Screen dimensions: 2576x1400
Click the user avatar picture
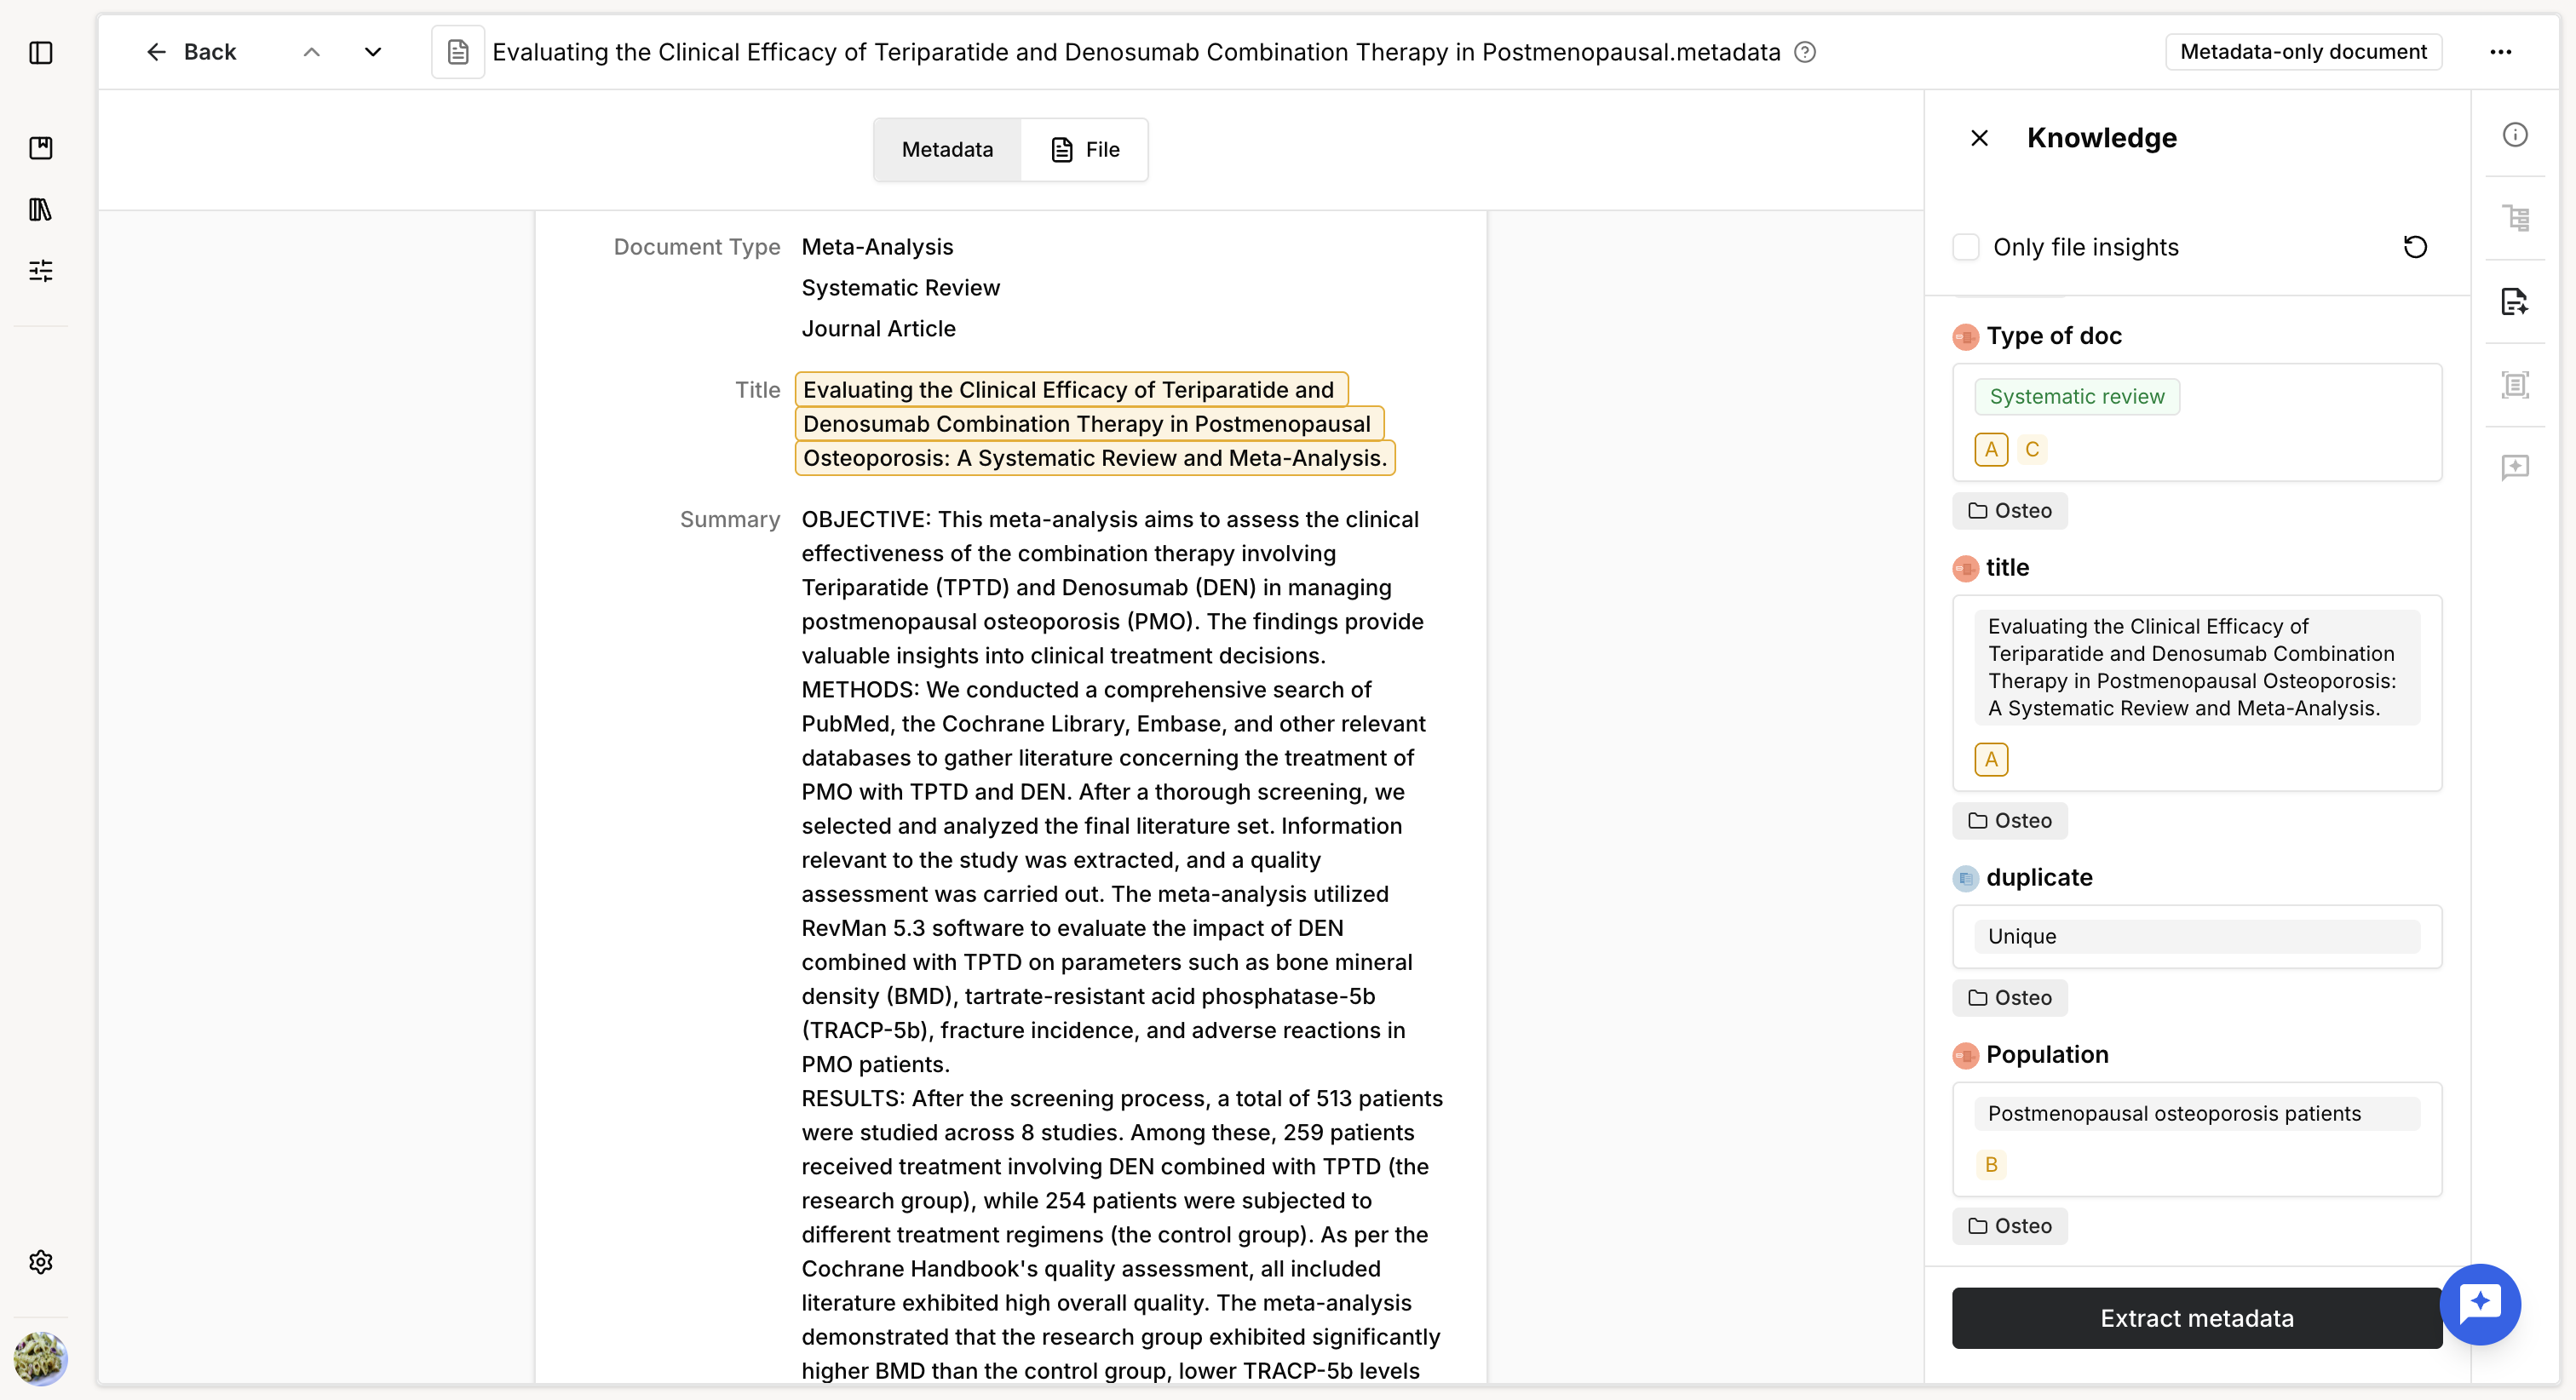41,1358
